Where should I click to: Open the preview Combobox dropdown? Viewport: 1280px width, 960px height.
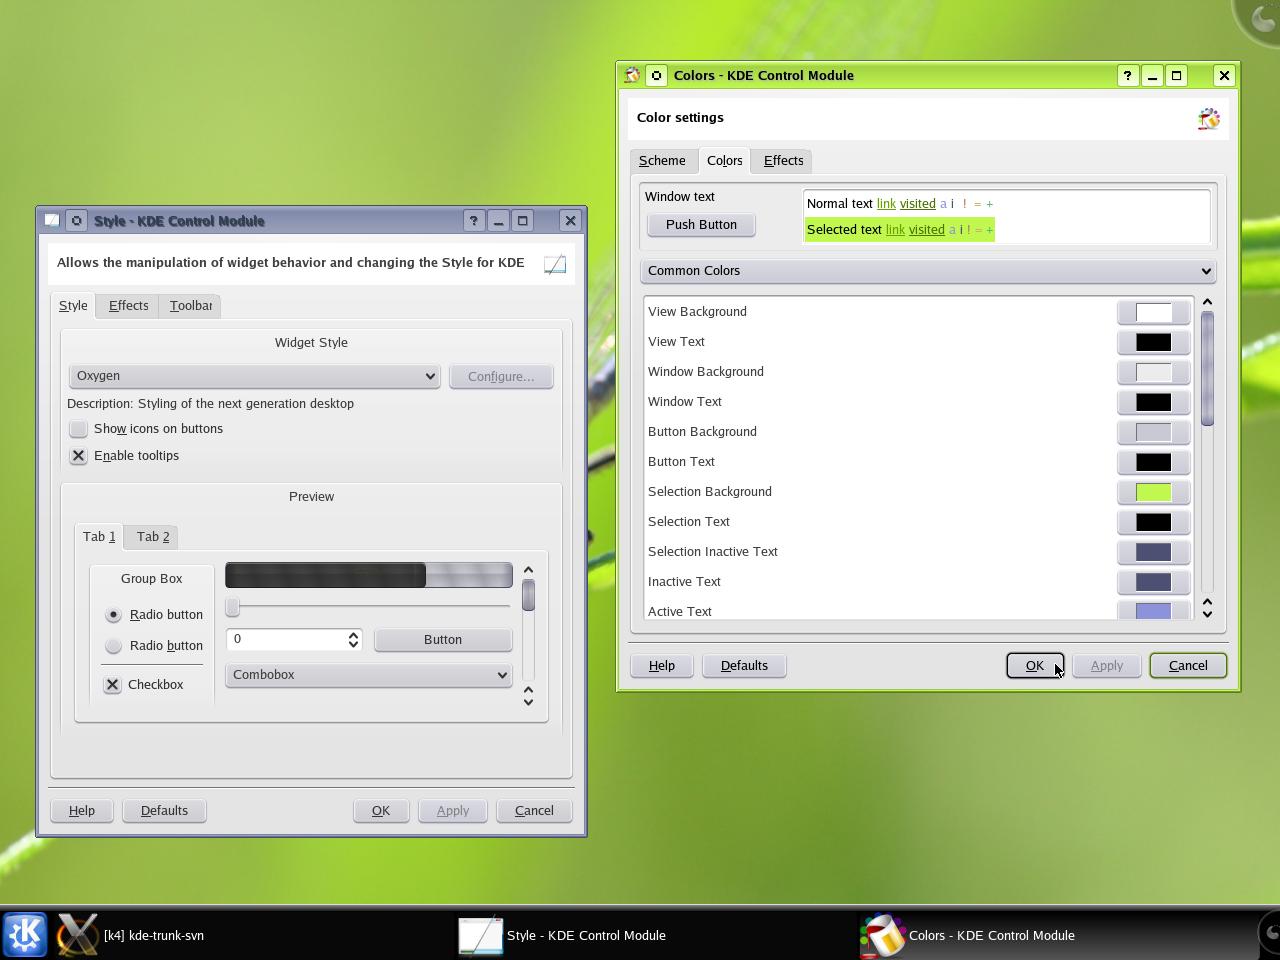pyautogui.click(x=368, y=675)
